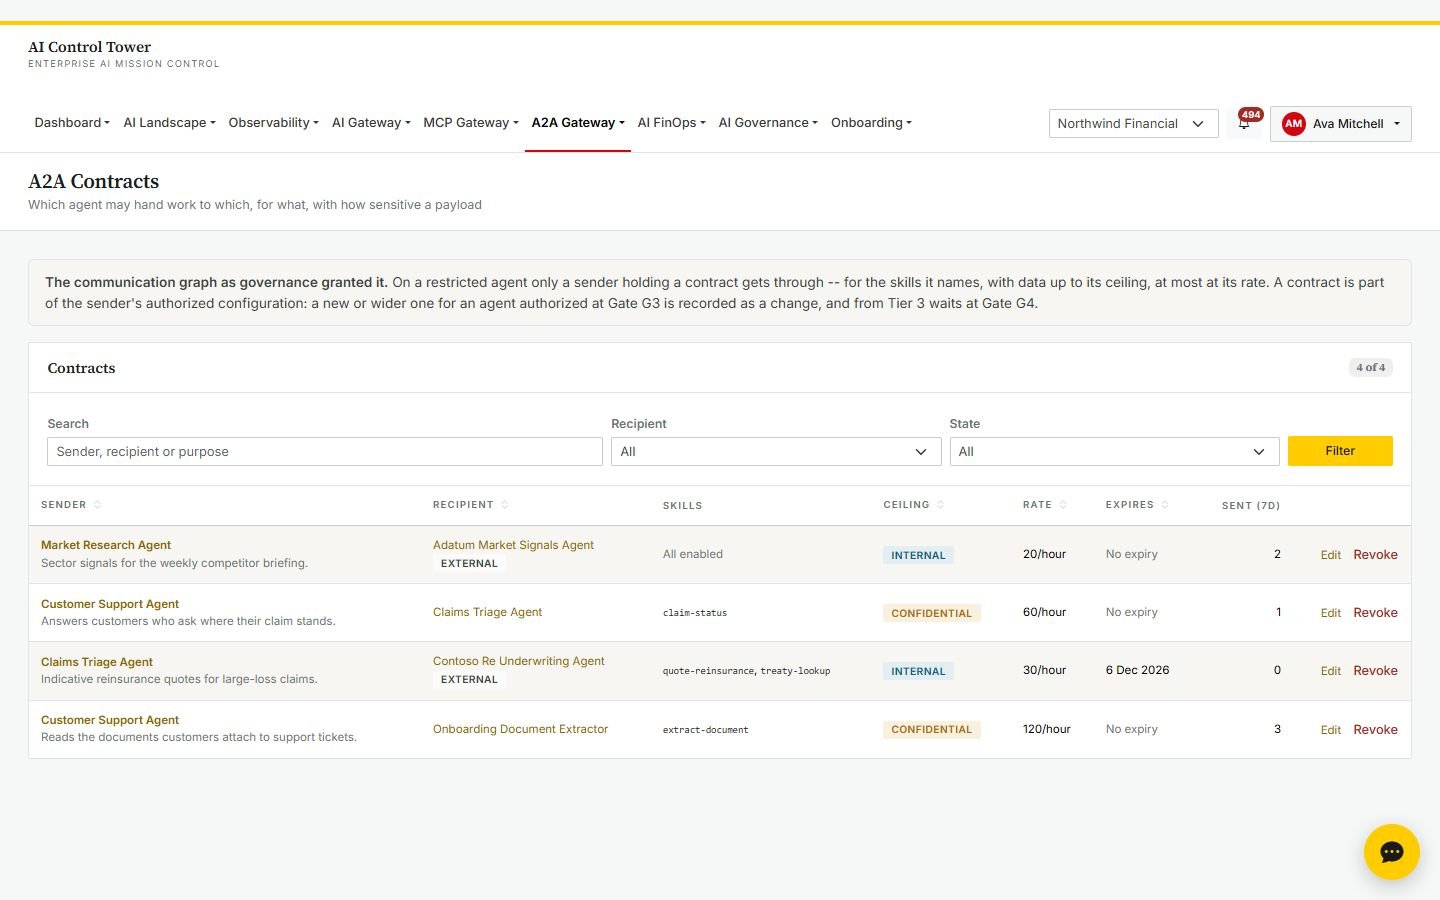This screenshot has height=900, width=1440.
Task: Open the recipient Claims Triage Agent link
Action: (x=487, y=612)
